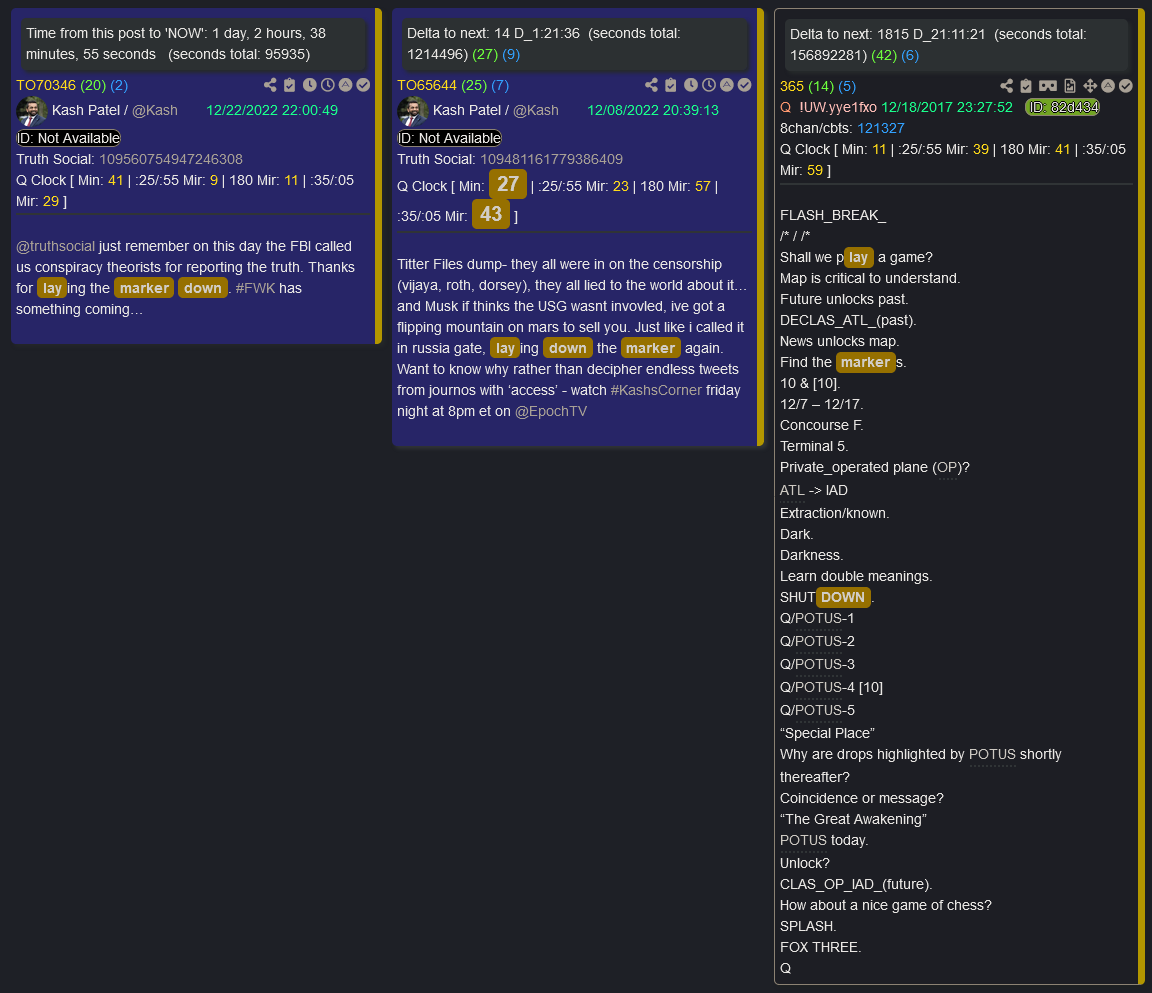
Task: Click Kash Patel avatar on 12/08/2022 post
Action: [x=413, y=111]
